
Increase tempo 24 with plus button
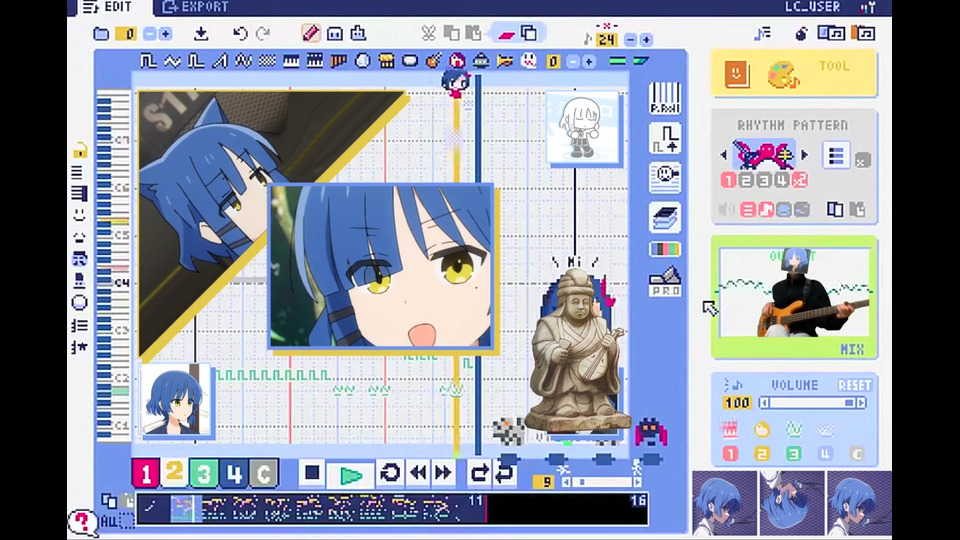point(646,40)
